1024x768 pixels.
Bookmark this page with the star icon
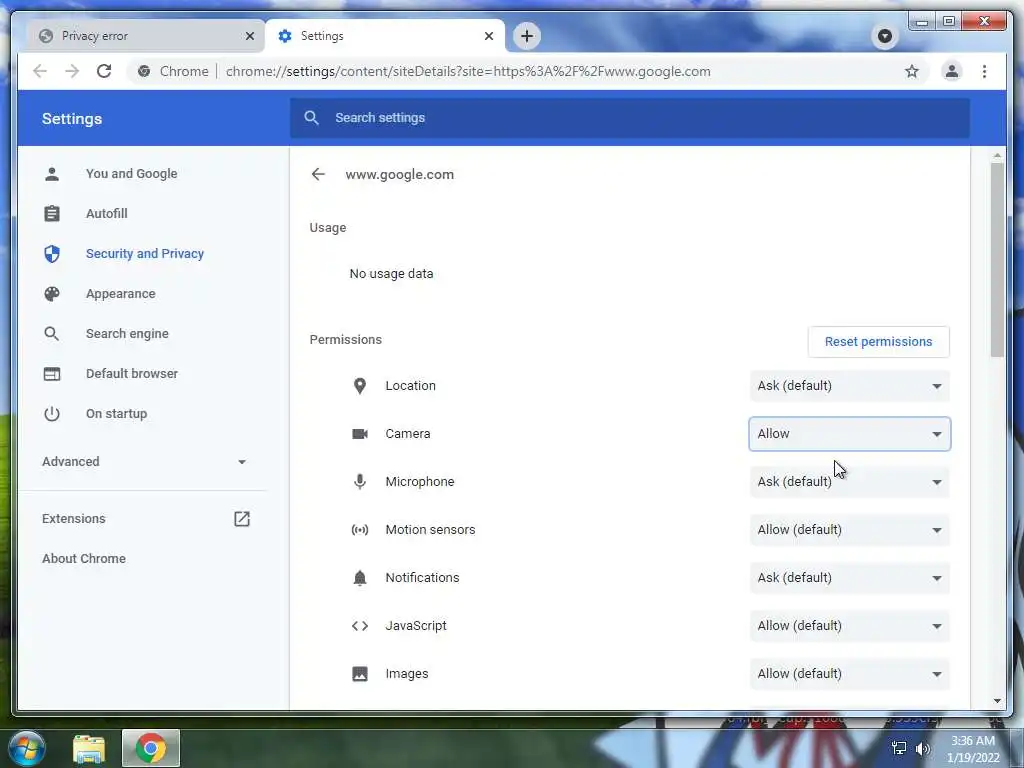coord(912,71)
